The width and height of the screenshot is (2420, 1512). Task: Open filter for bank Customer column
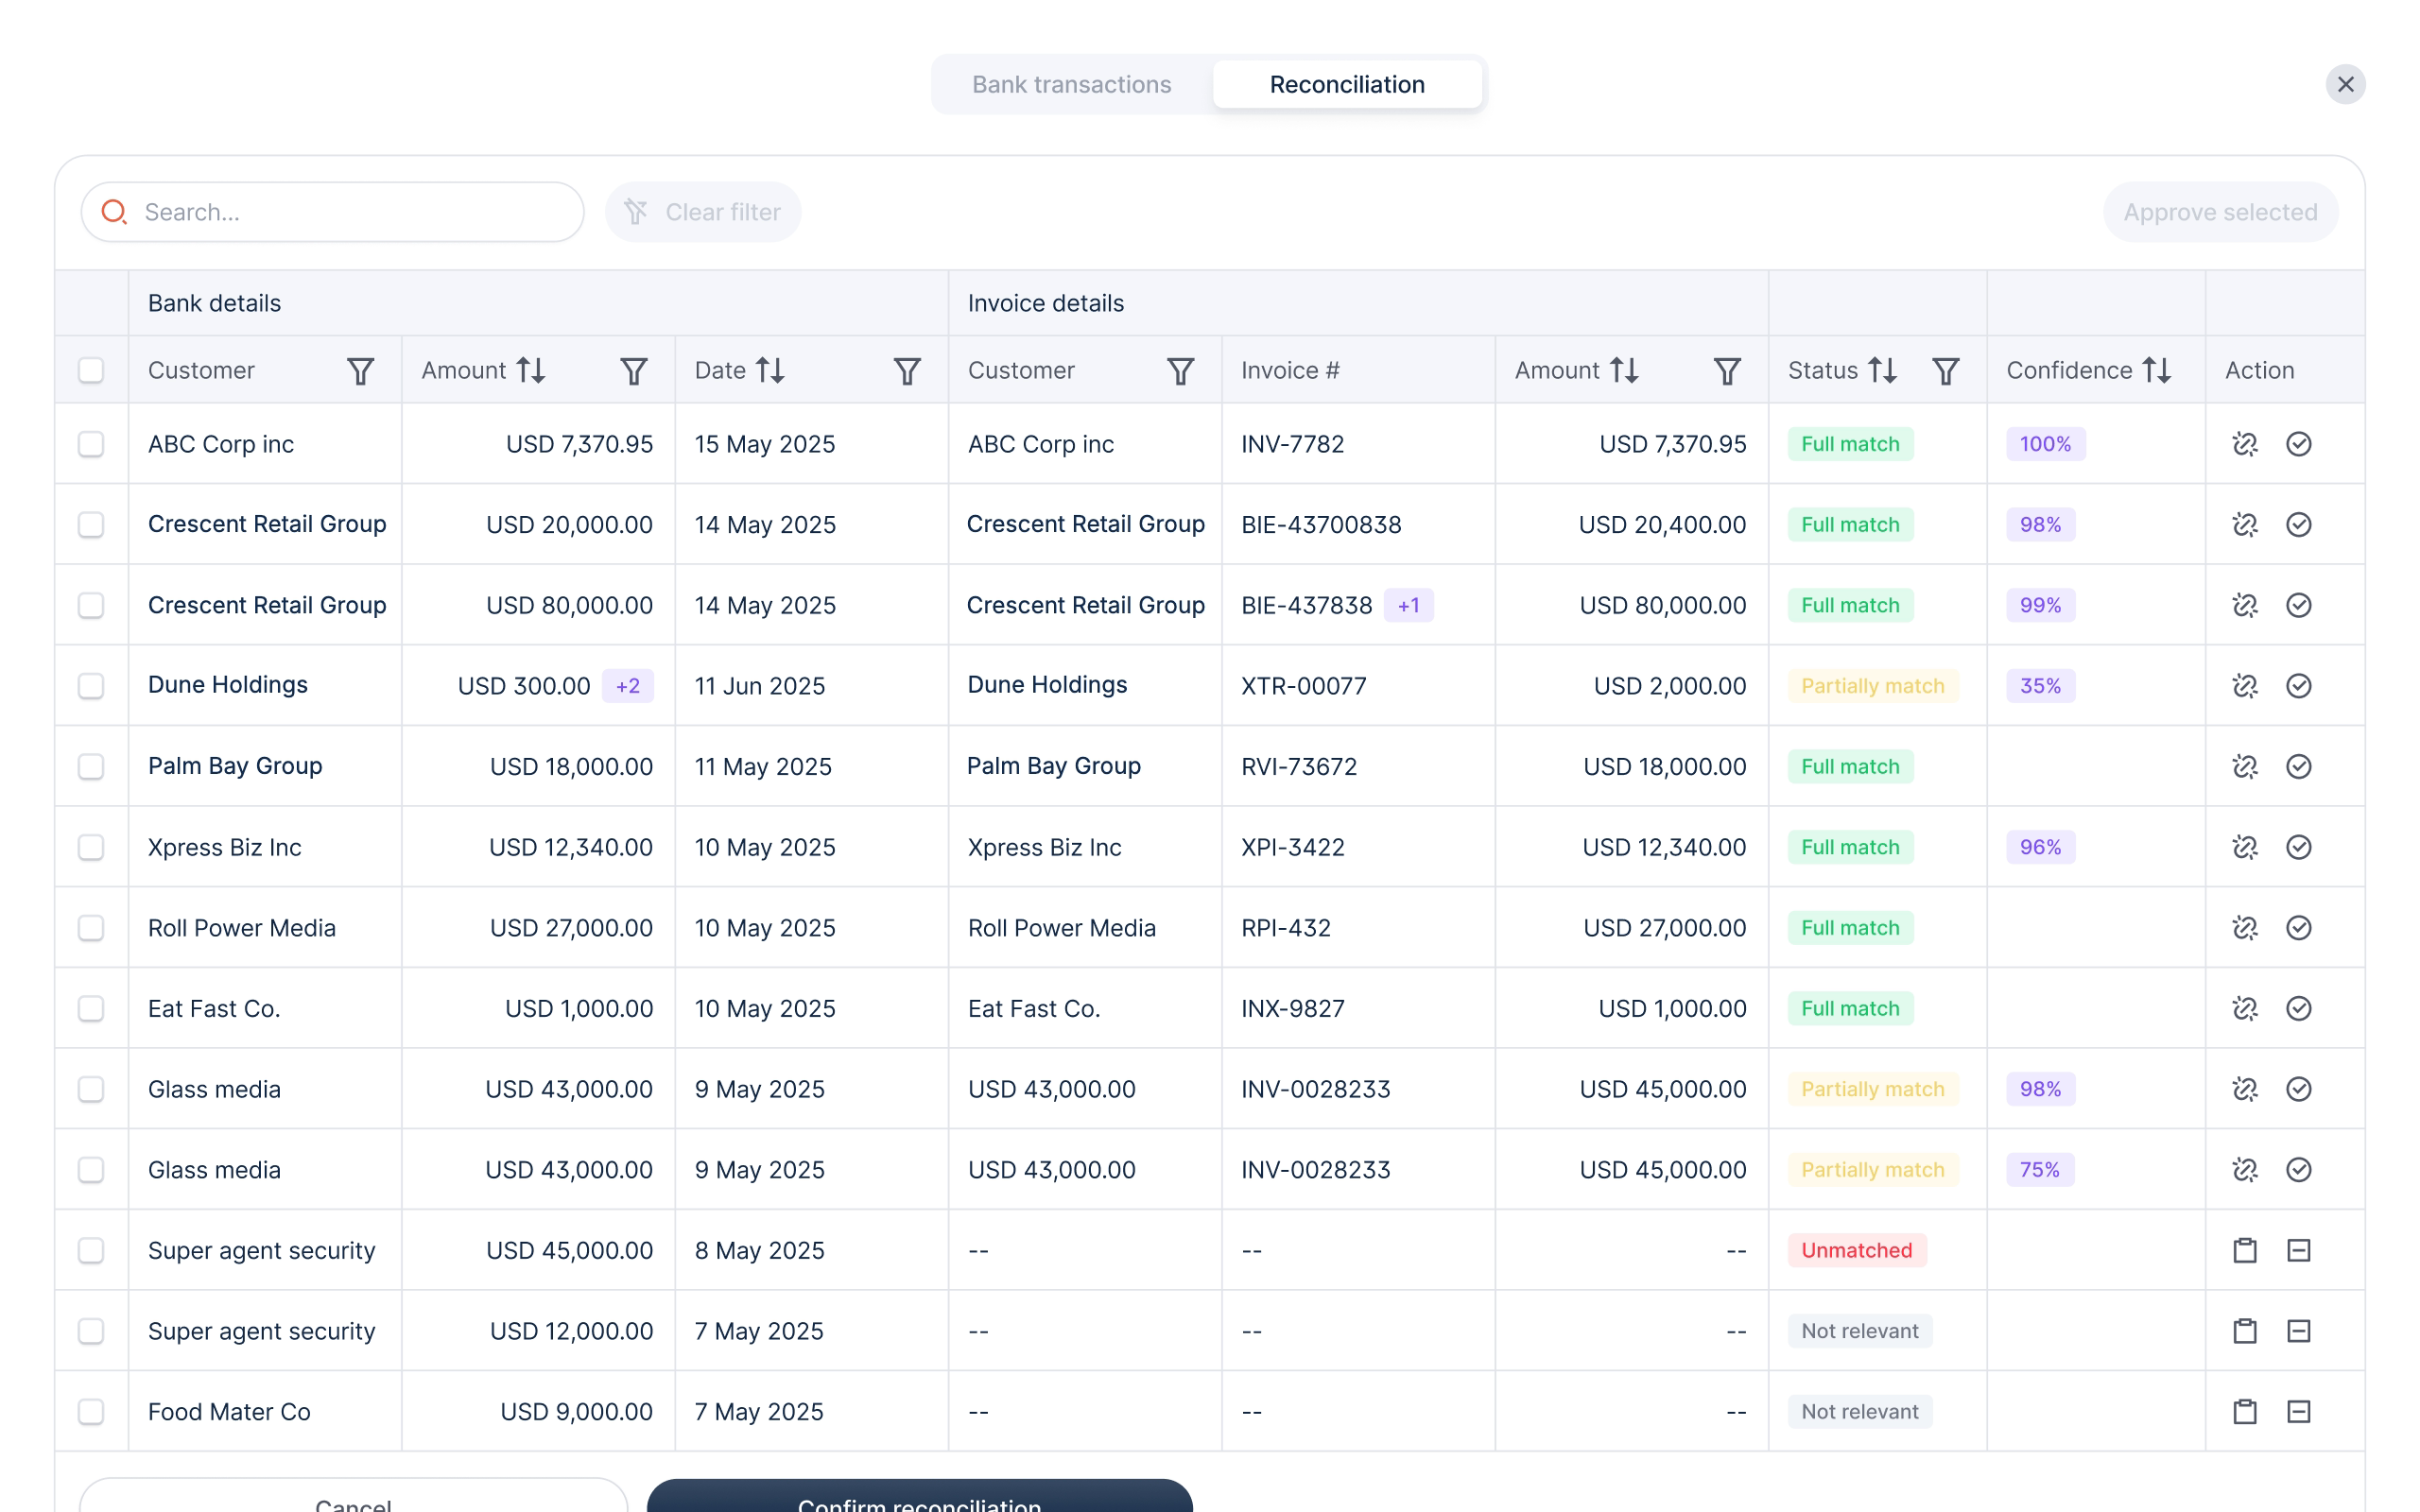(x=361, y=371)
